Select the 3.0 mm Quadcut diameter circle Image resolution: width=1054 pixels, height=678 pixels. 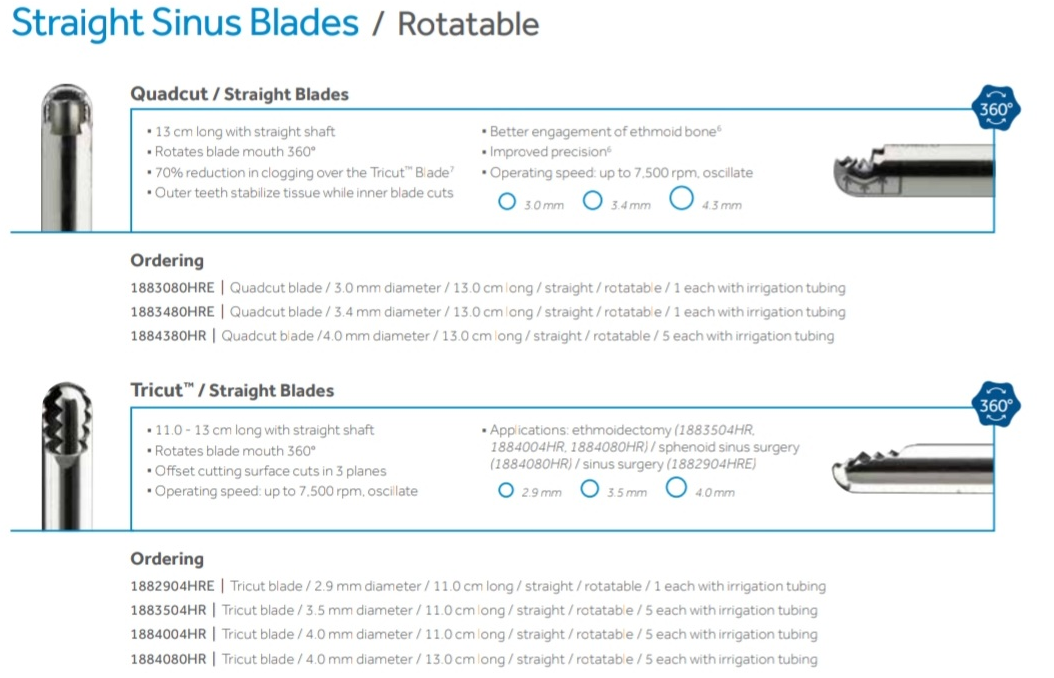[507, 201]
